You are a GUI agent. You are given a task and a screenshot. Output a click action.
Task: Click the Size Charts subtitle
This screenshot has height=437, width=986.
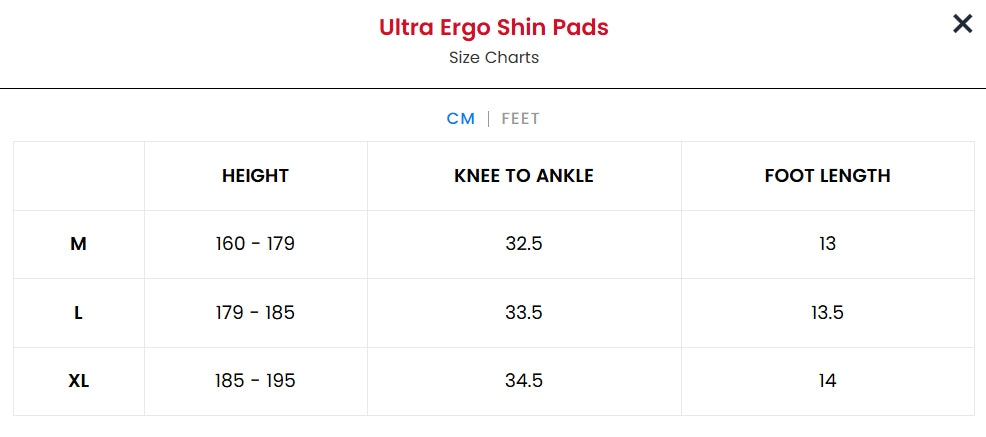tap(493, 57)
